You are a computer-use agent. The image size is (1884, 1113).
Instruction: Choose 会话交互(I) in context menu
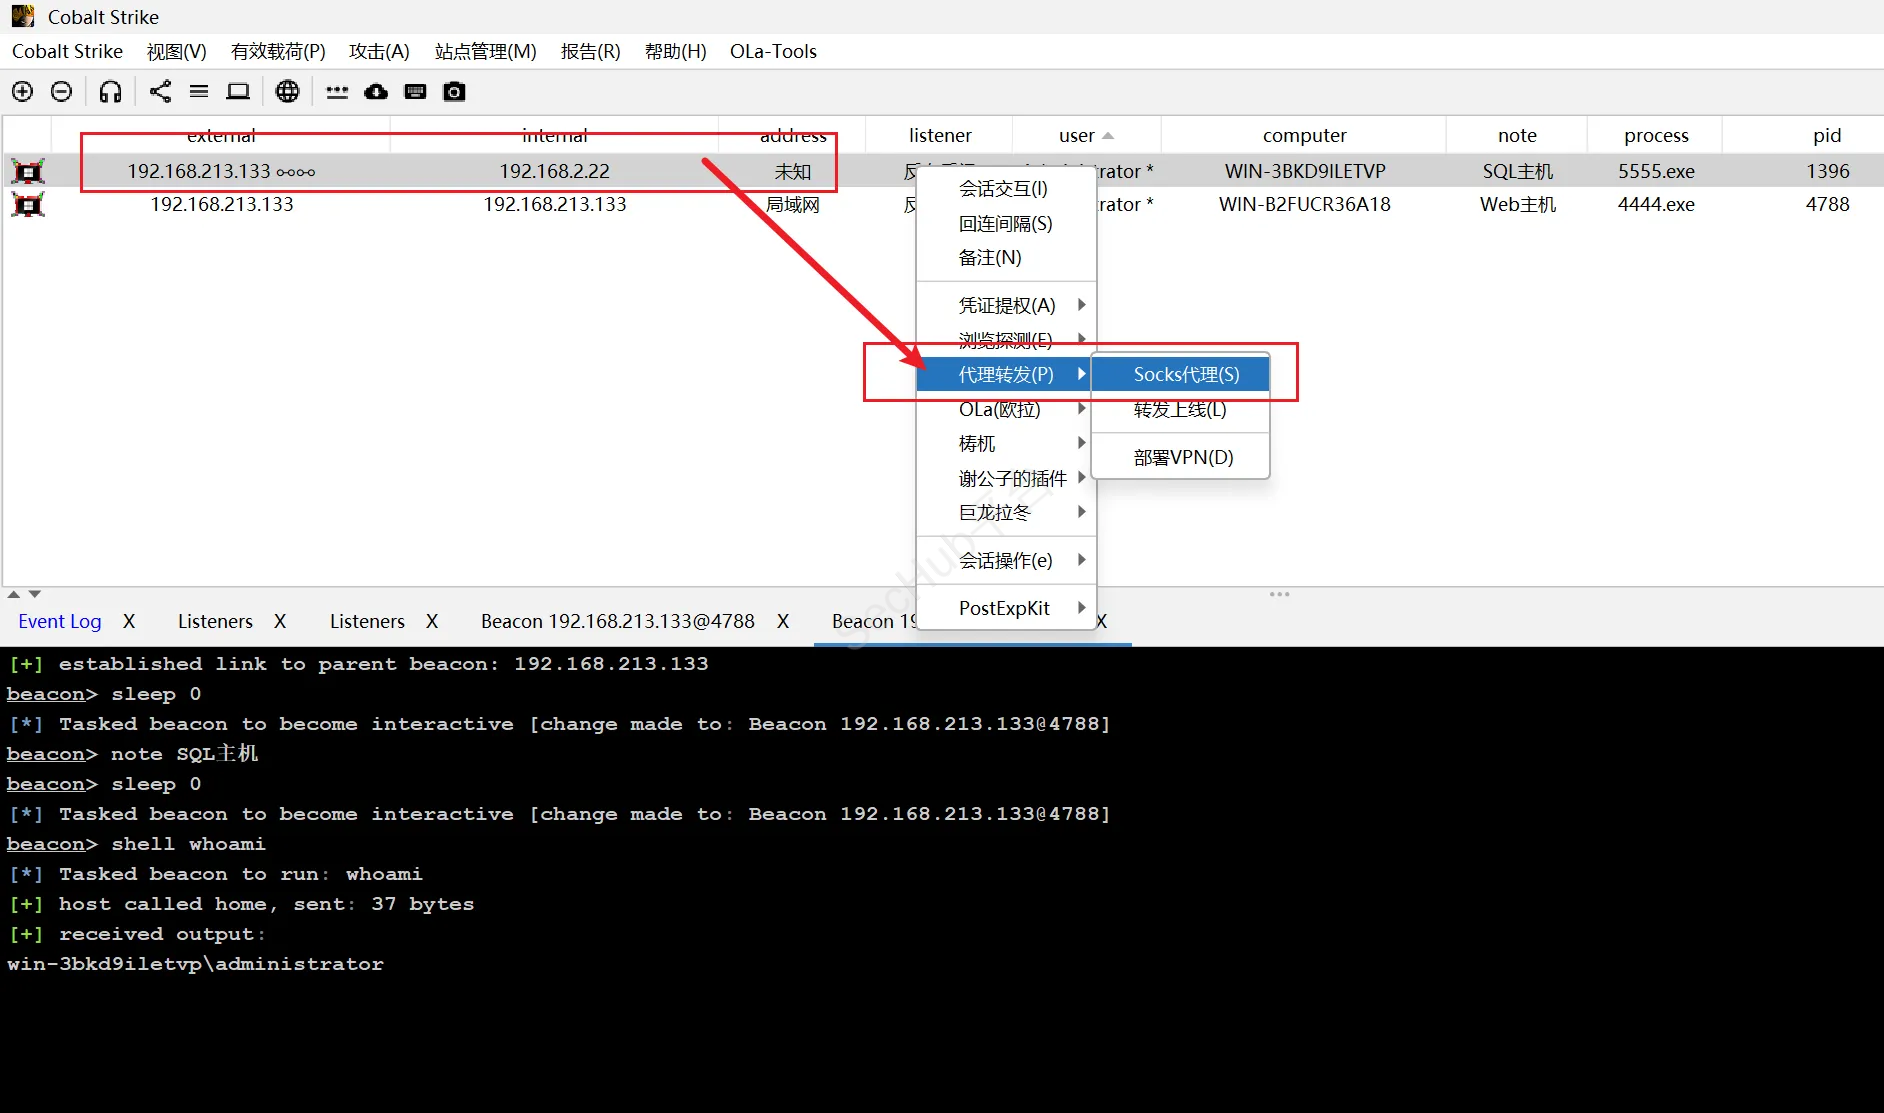point(1006,188)
